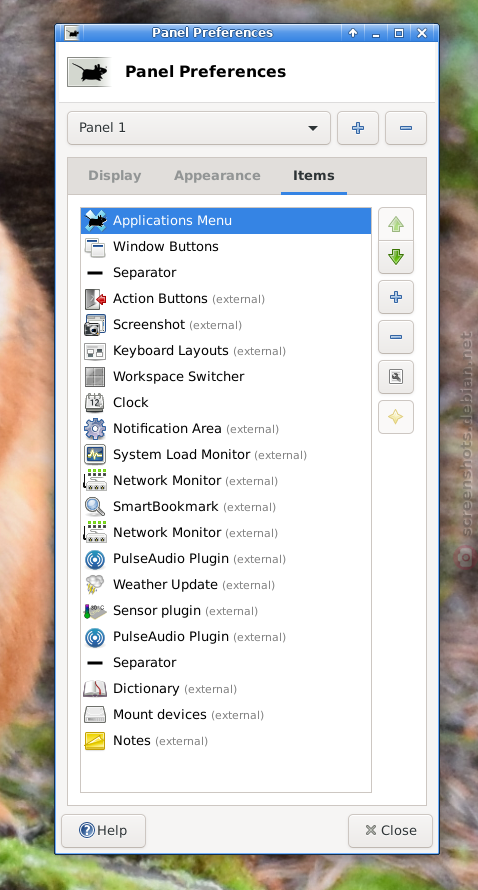Image resolution: width=478 pixels, height=890 pixels.
Task: Select the Notes plugin entry
Action: tap(226, 741)
